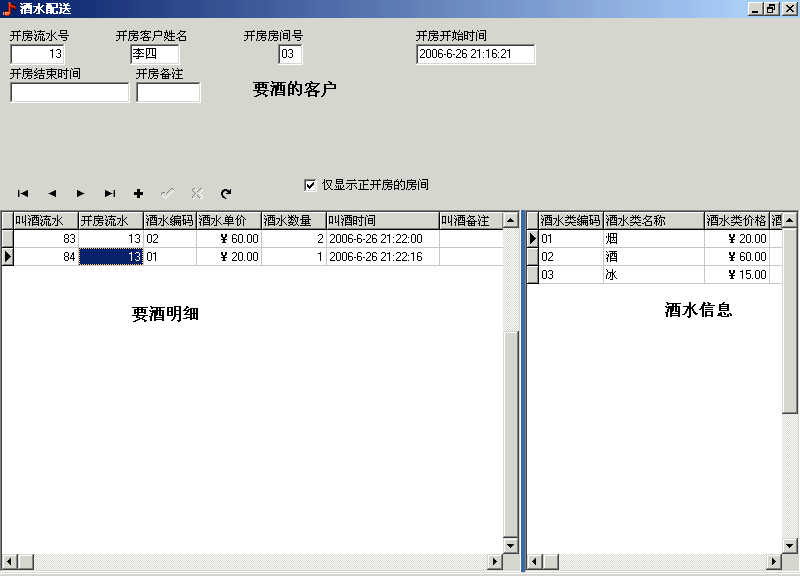Screen dimensions: 800x576
Task: Click time 2006-6-26 21:22:00 cell
Action: [382, 238]
